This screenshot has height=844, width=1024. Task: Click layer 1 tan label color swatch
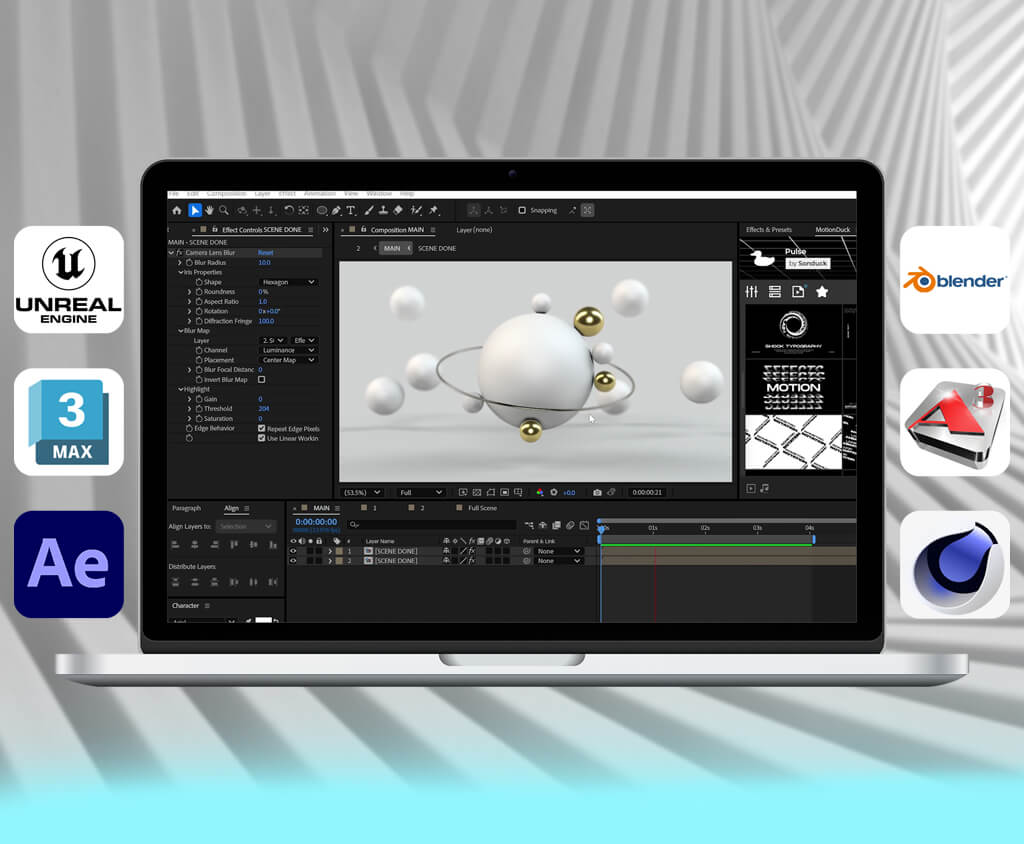[339, 551]
